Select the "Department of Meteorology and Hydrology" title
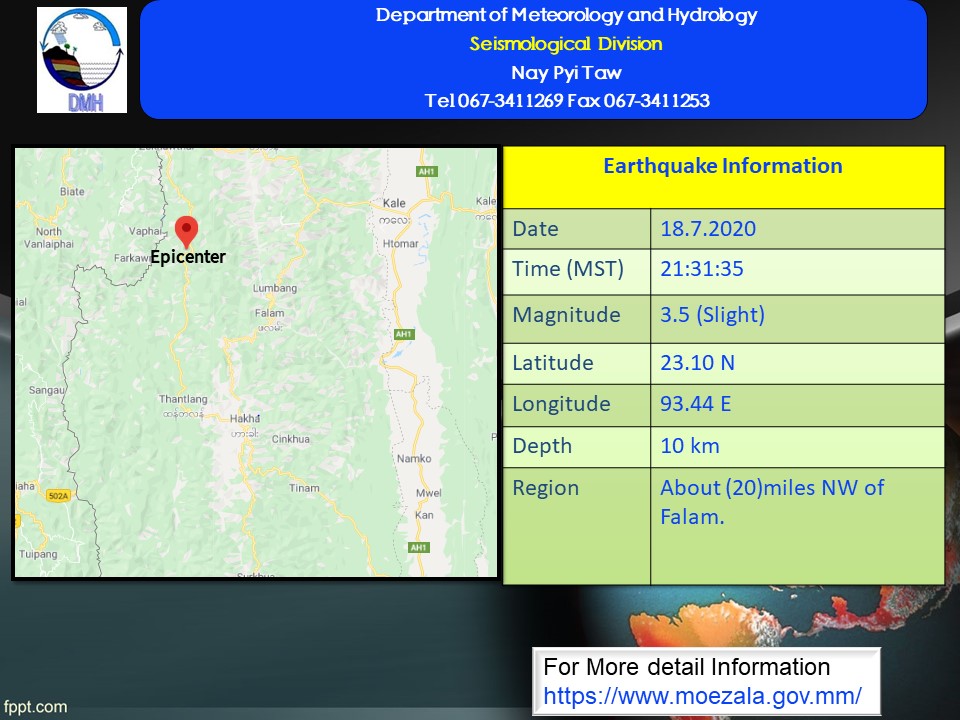This screenshot has height=720, width=960. (x=566, y=15)
